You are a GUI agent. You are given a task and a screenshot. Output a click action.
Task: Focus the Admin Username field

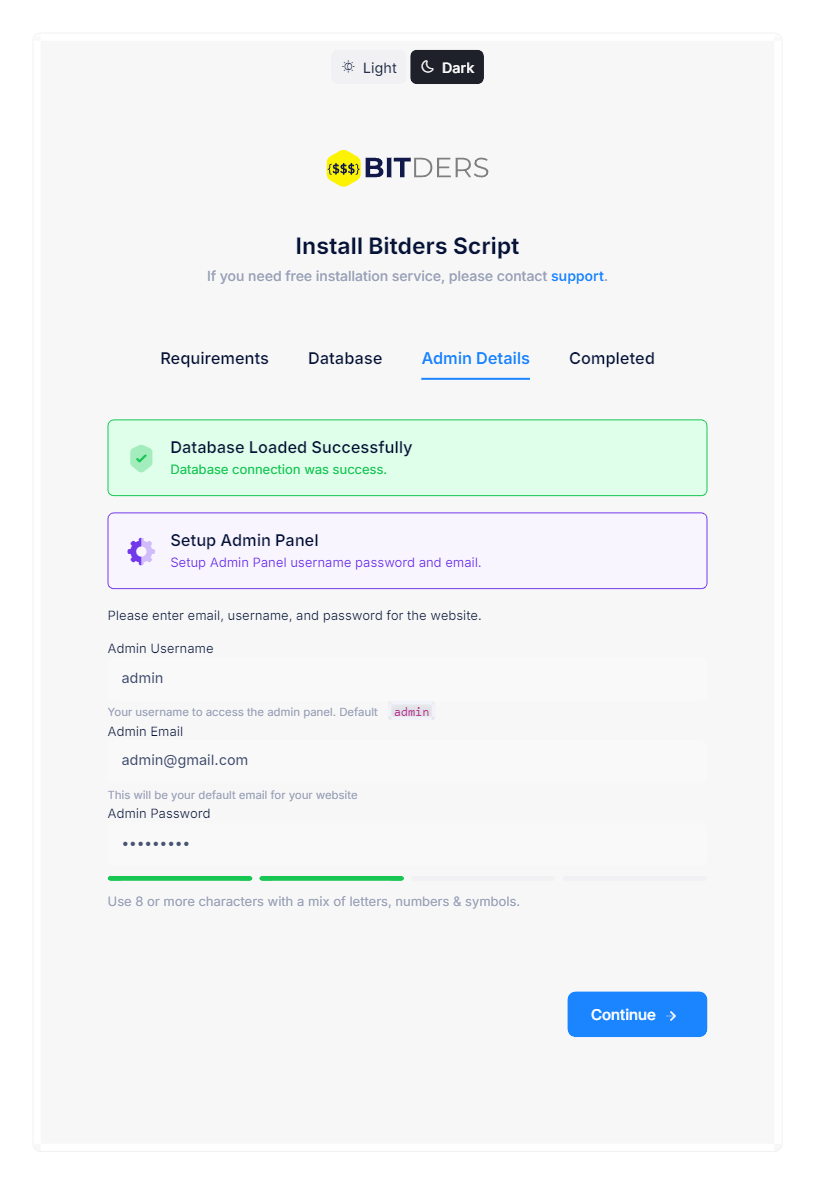tap(408, 679)
